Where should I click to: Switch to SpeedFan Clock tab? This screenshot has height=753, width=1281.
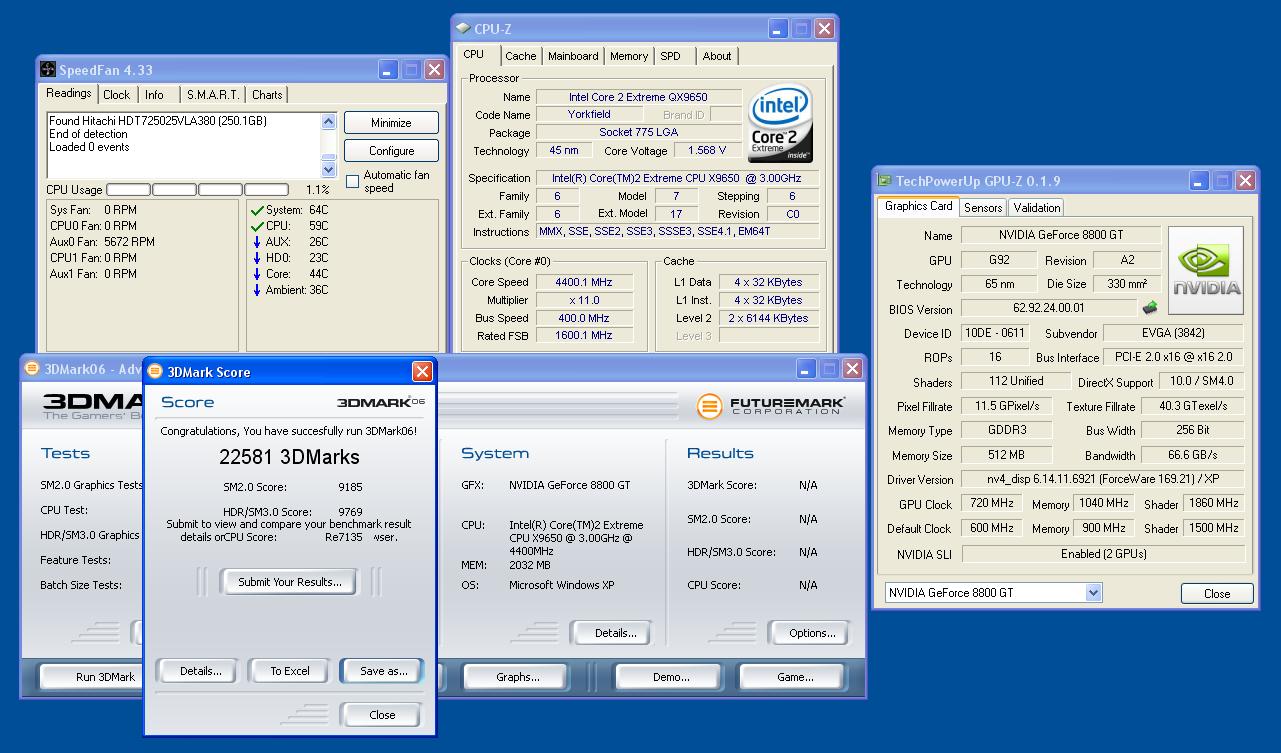click(116, 95)
